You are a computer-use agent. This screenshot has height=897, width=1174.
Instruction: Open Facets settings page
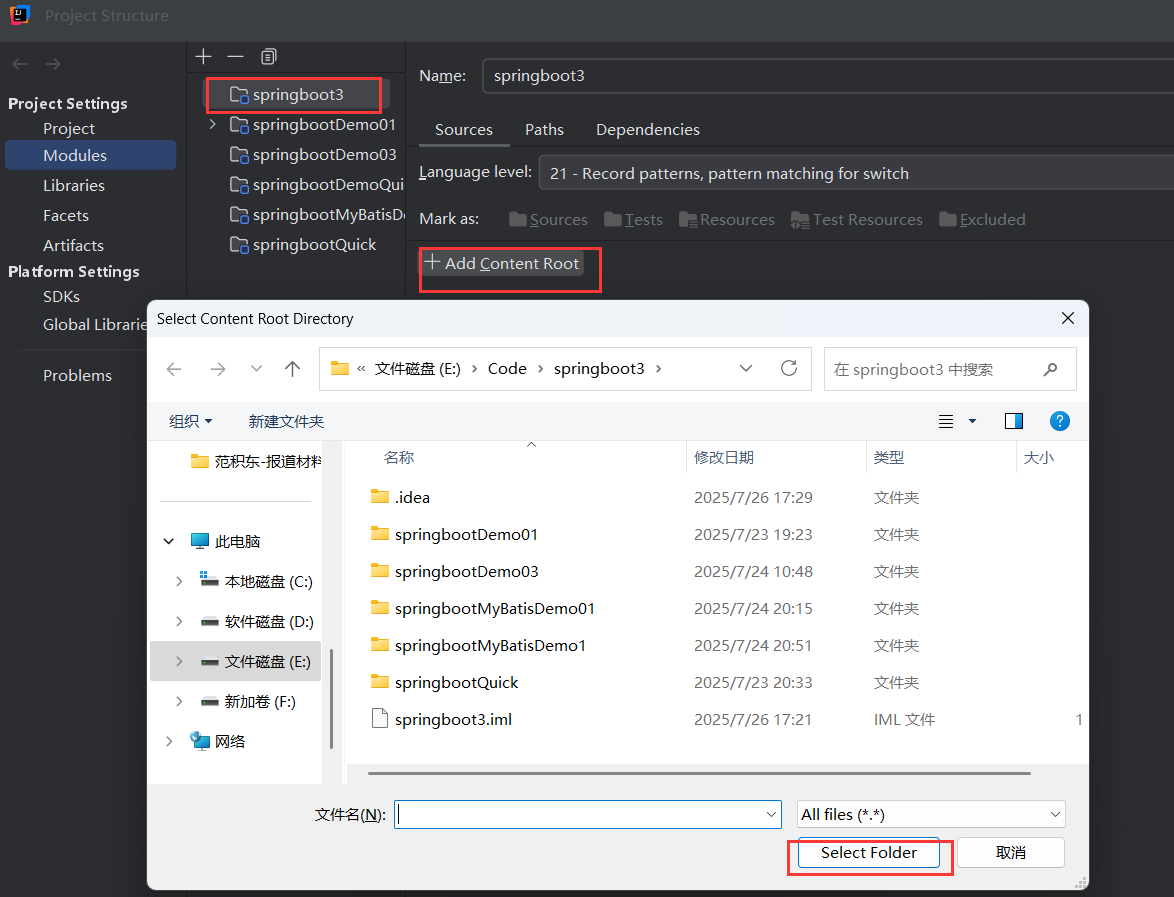(66, 216)
